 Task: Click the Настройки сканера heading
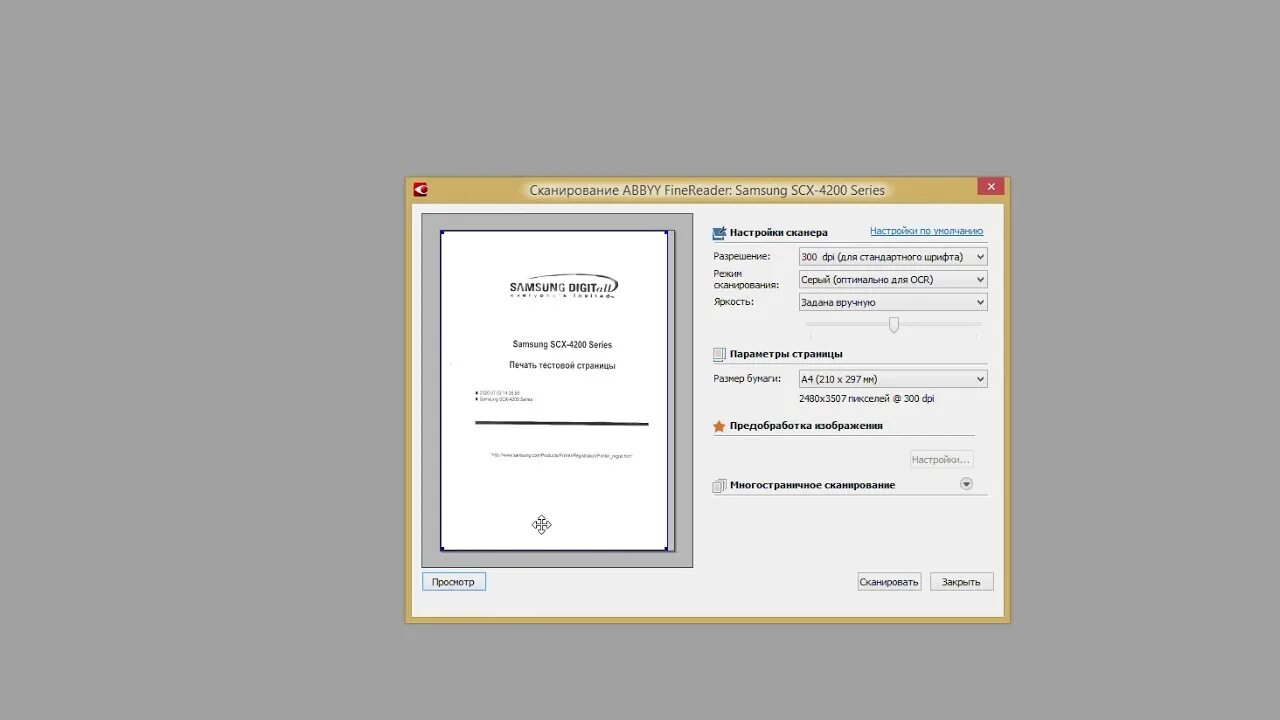pyautogui.click(x=779, y=233)
